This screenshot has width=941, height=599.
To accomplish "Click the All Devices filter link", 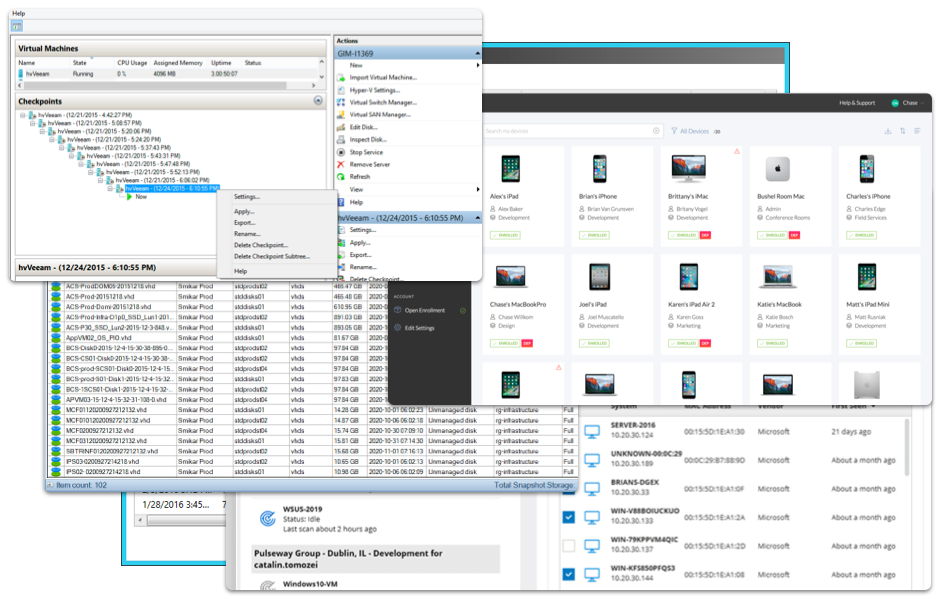I will [x=694, y=131].
